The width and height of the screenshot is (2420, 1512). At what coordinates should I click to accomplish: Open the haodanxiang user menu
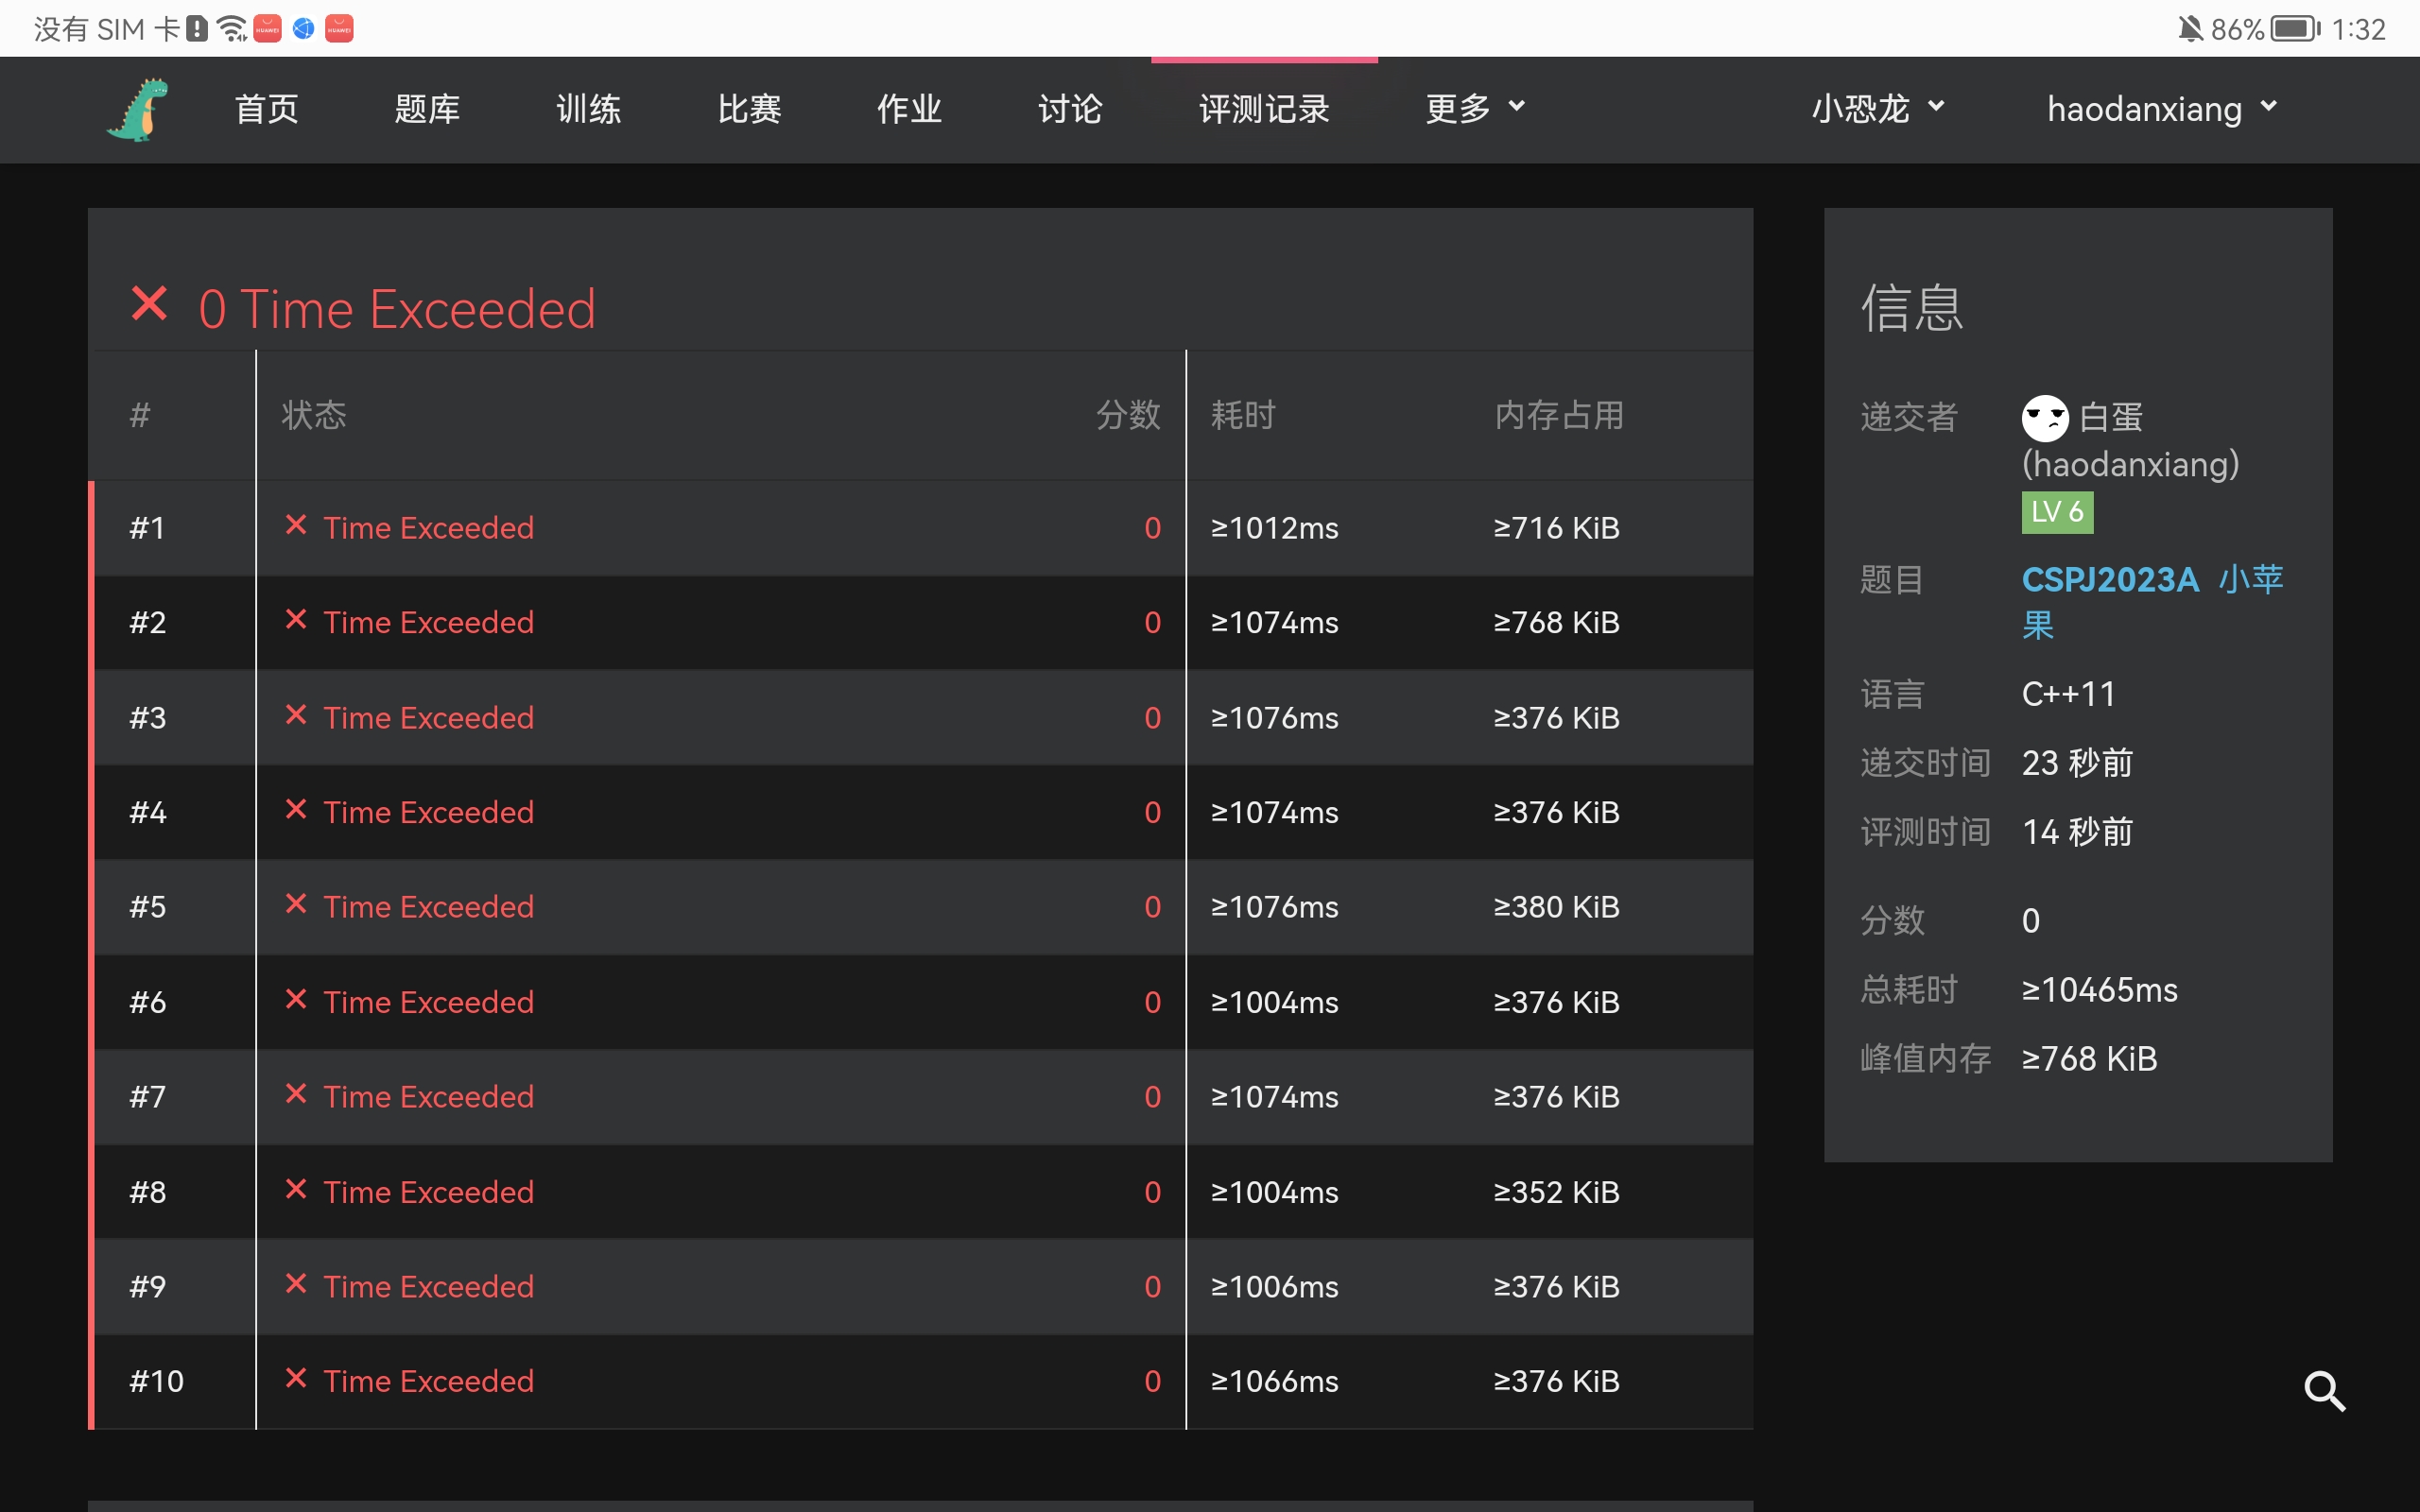[x=2161, y=108]
